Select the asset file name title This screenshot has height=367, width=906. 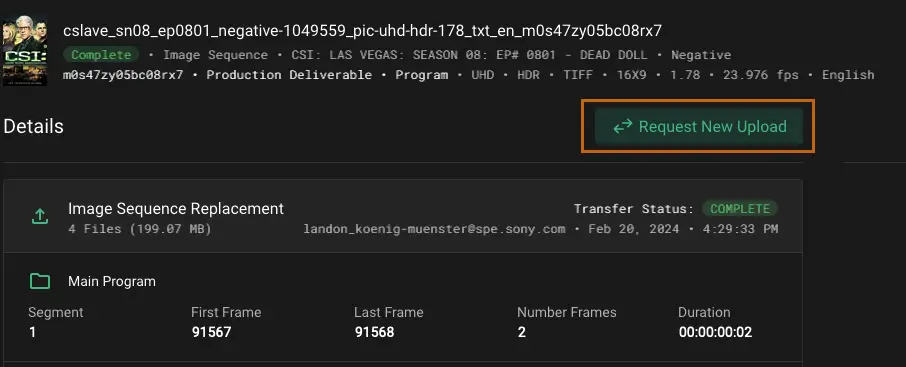(362, 31)
